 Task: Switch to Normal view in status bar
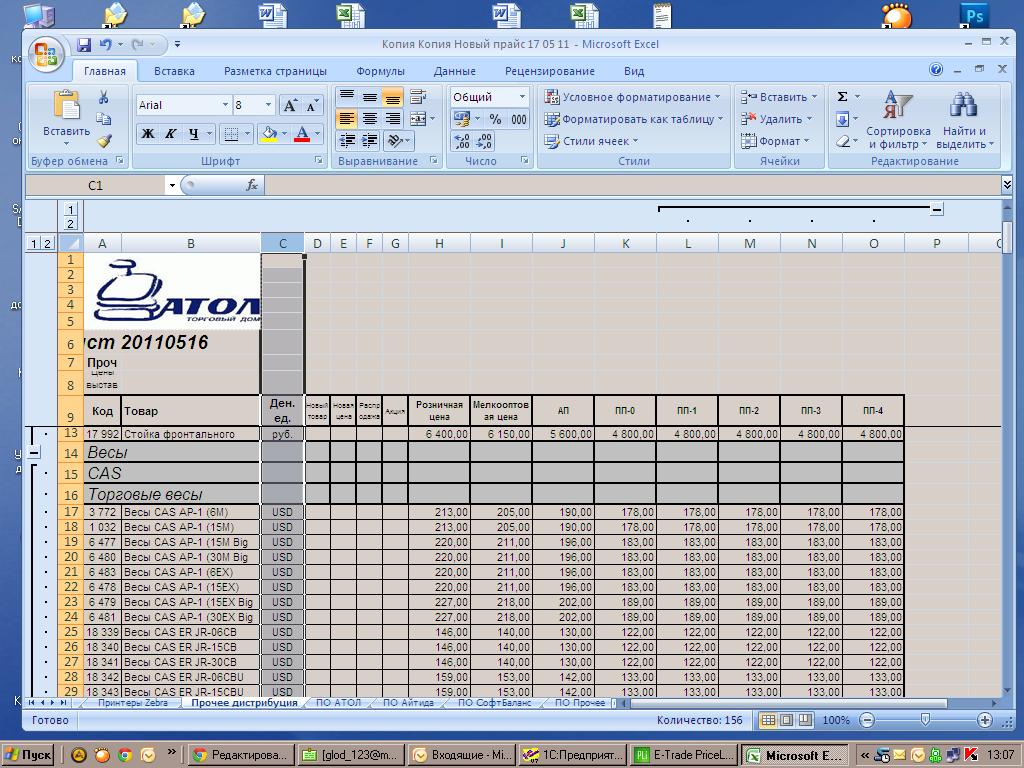tap(769, 720)
